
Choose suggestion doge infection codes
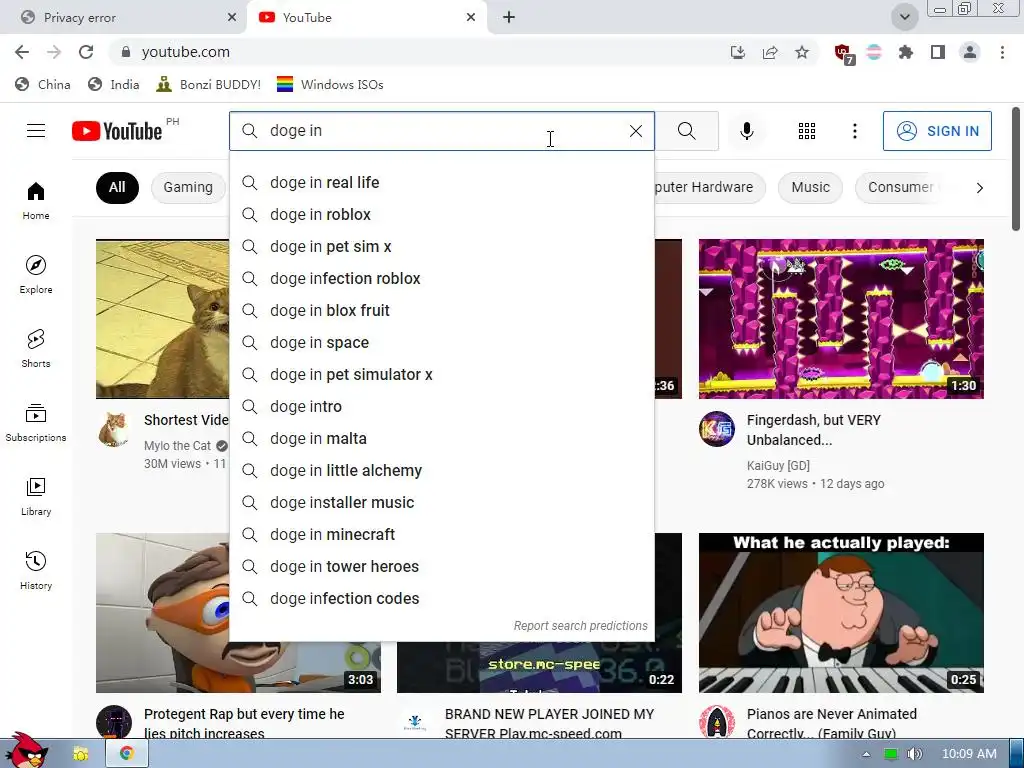point(442,599)
